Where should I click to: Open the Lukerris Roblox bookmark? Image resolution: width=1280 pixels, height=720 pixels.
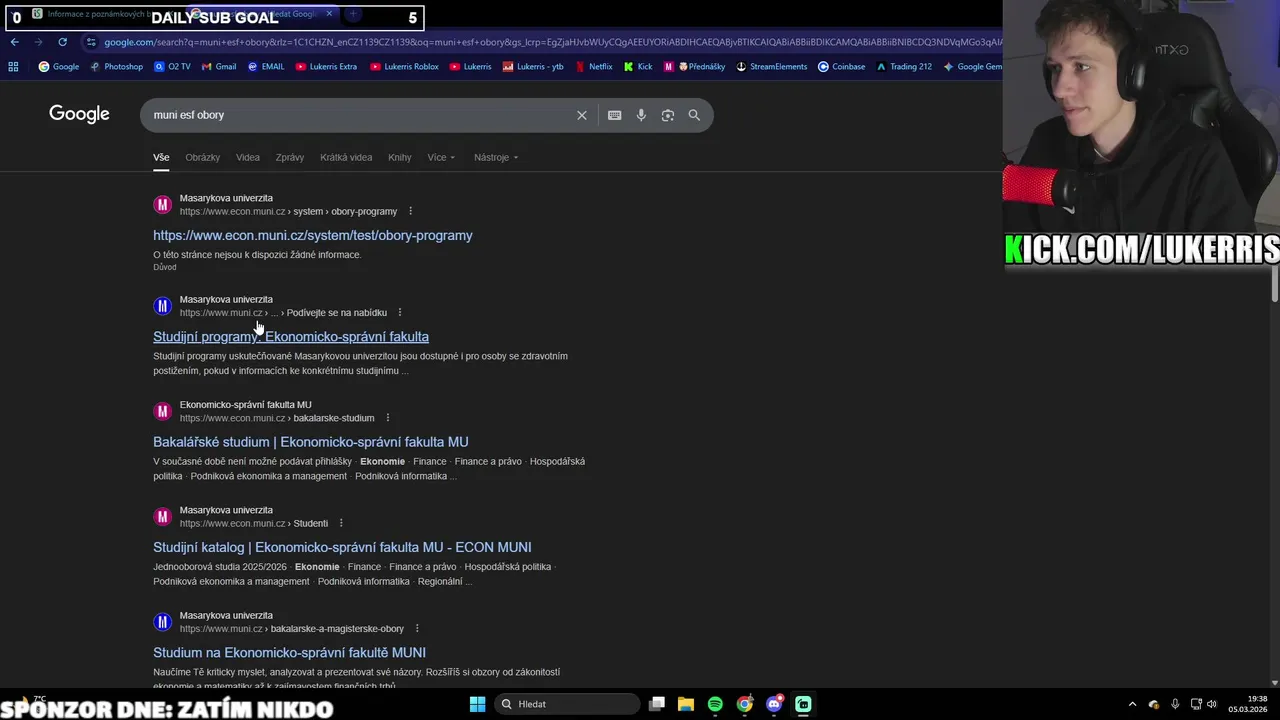(x=404, y=67)
